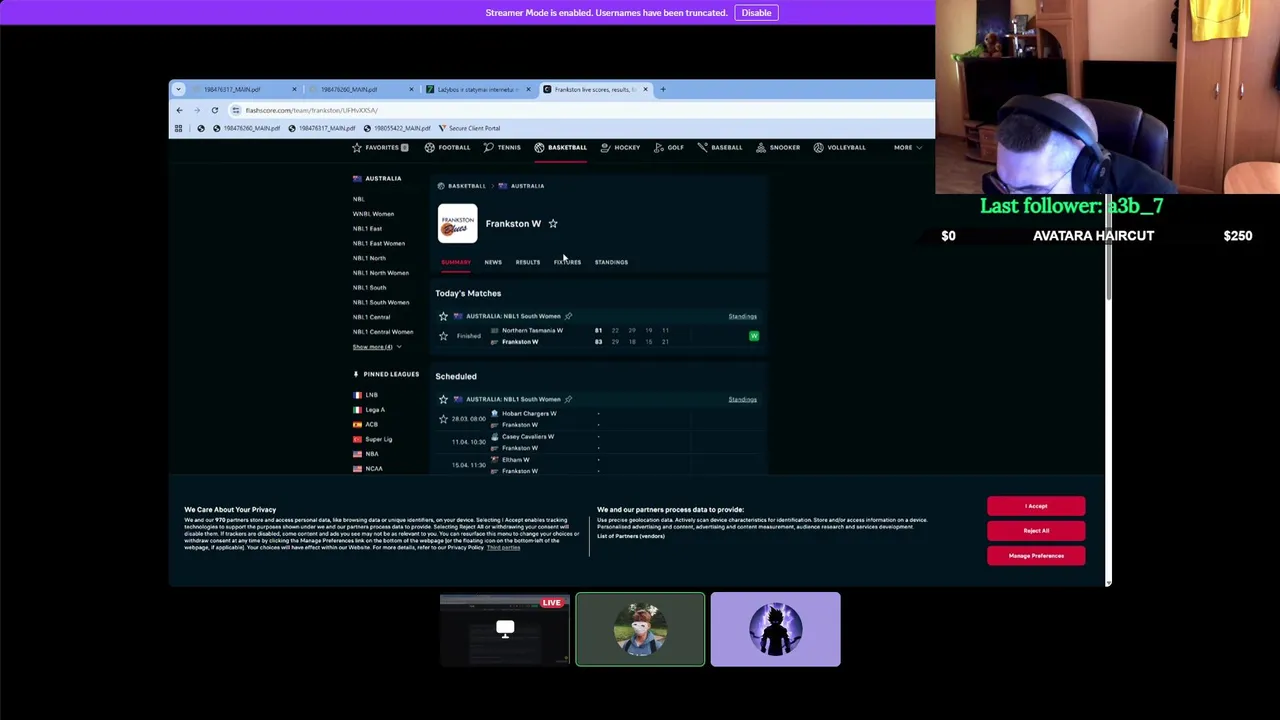Pin the NBL1 South Women league under Scheduled

coord(569,399)
